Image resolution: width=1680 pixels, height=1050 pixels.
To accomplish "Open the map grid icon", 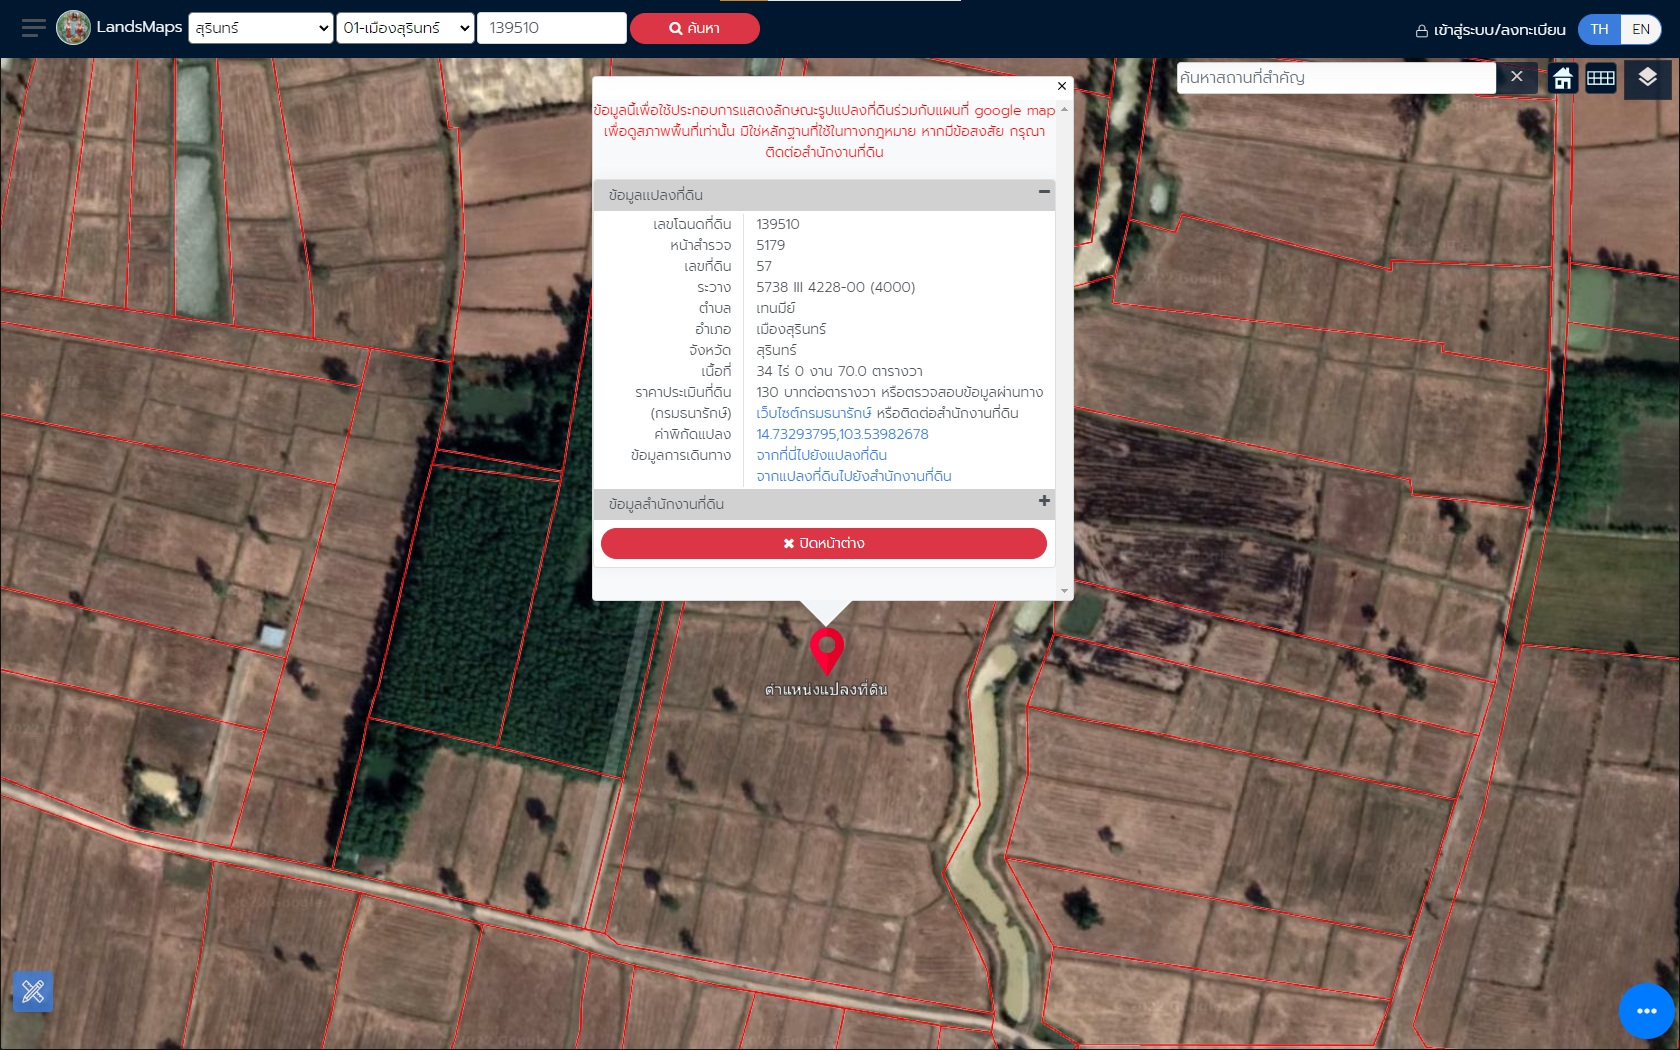I will point(1601,78).
